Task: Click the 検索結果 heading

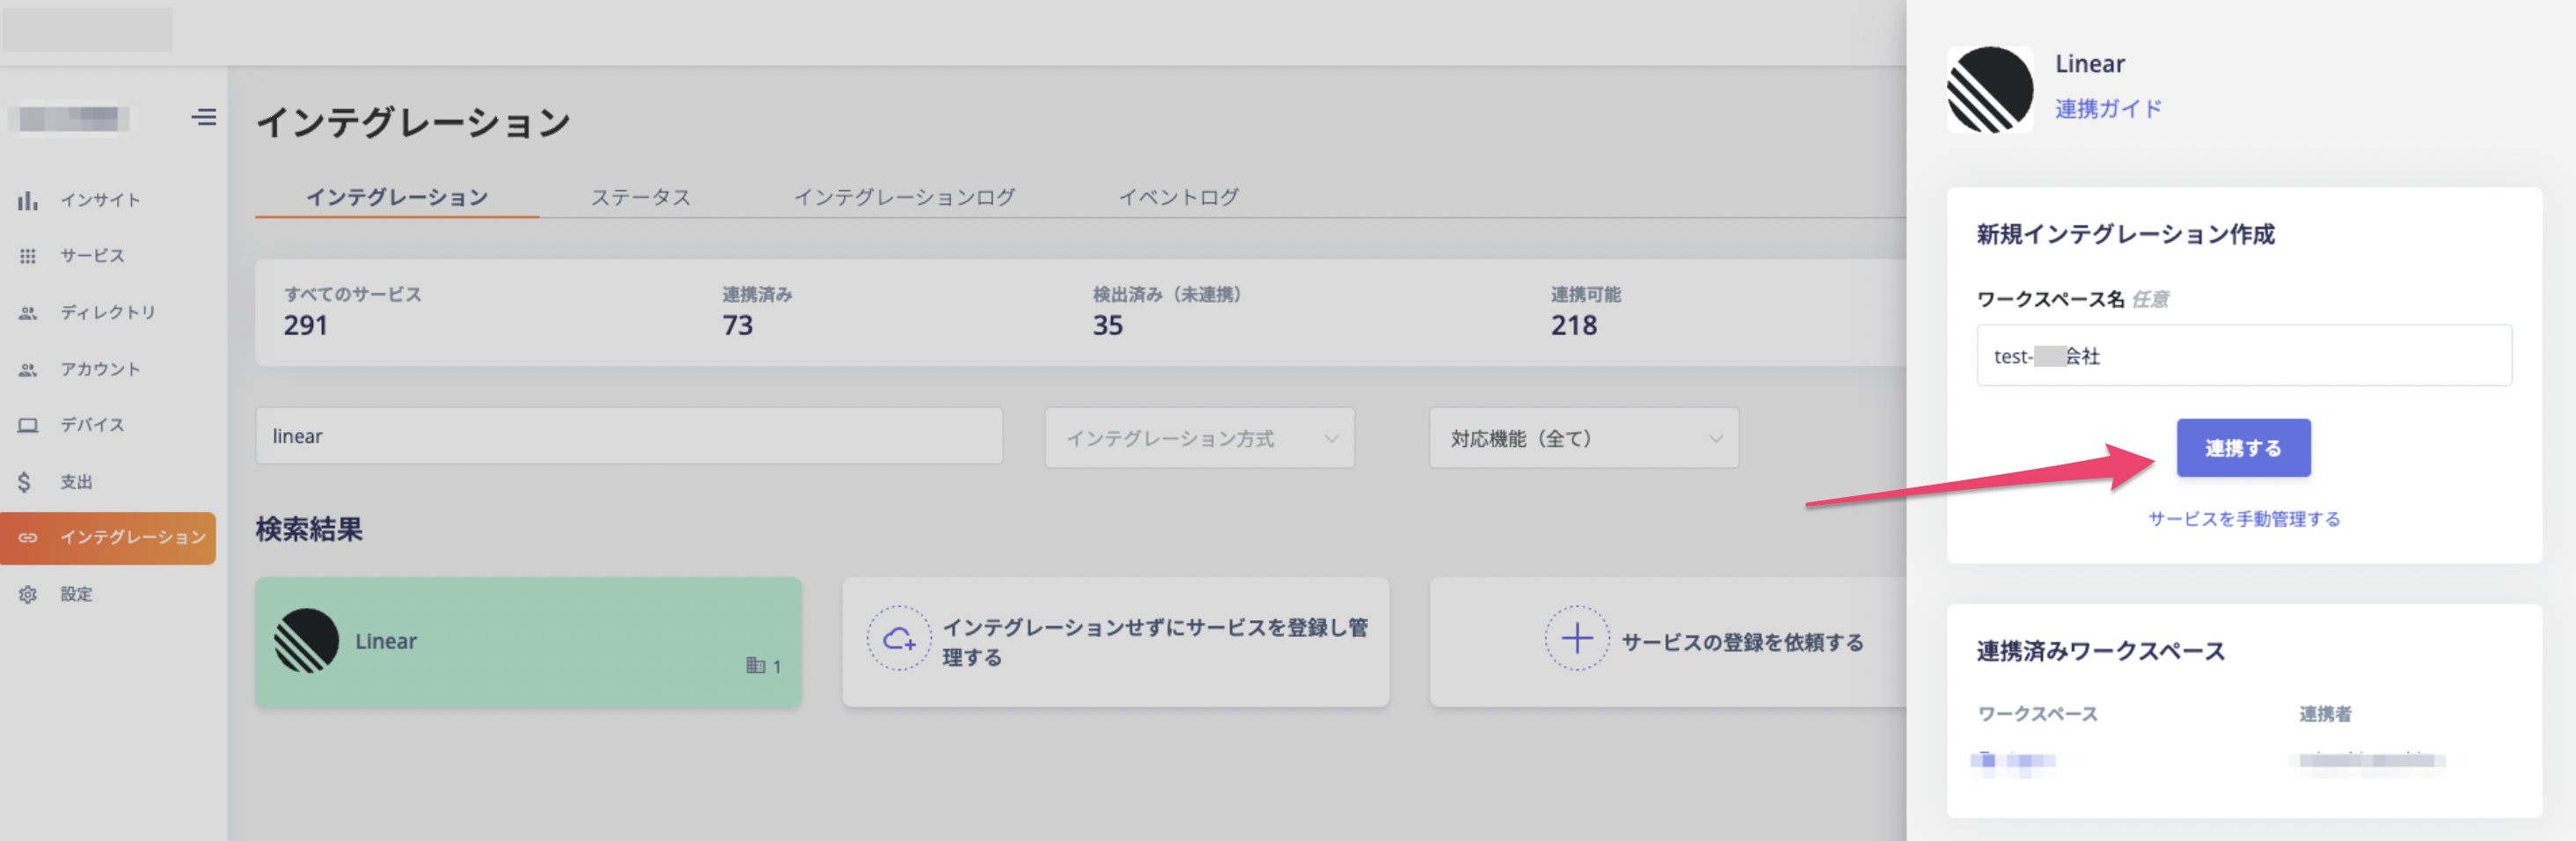Action: [x=309, y=529]
